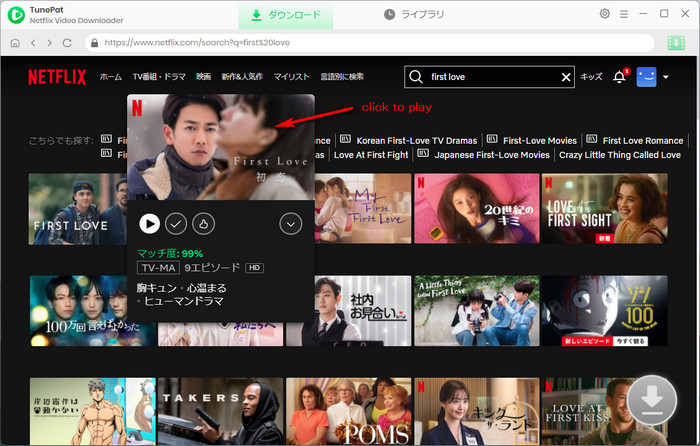This screenshot has height=446, width=700.
Task: Open TunePat settings gear
Action: pyautogui.click(x=604, y=14)
